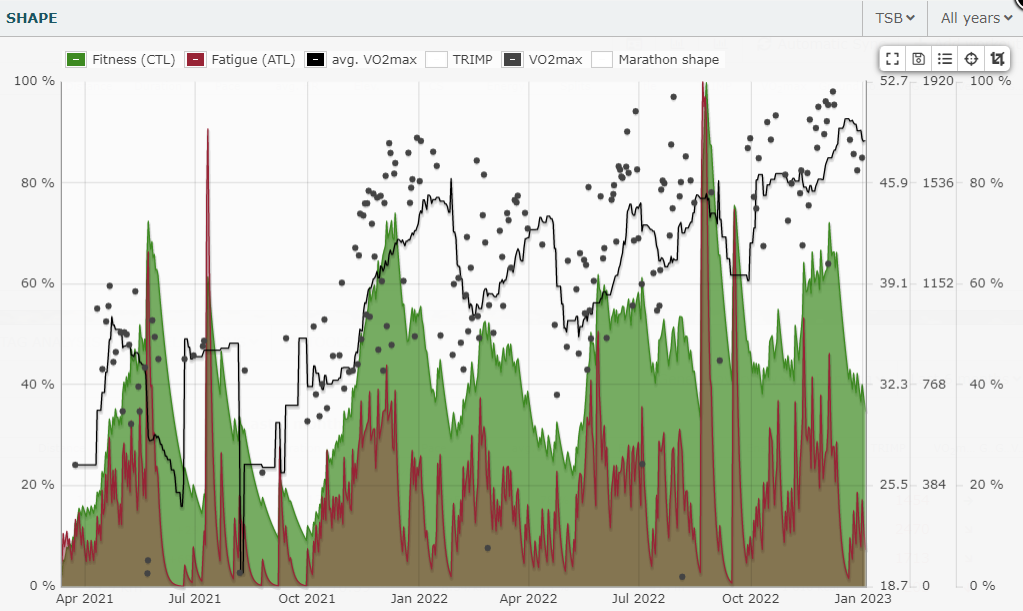Activate the crop zoom selection icon
The image size is (1023, 611).
coord(997,59)
